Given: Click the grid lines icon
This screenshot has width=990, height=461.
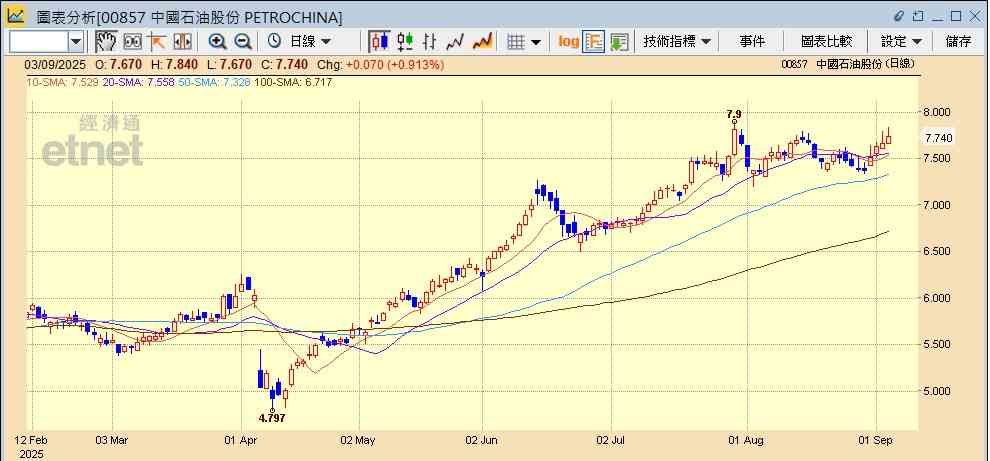Looking at the screenshot, I should pos(516,42).
